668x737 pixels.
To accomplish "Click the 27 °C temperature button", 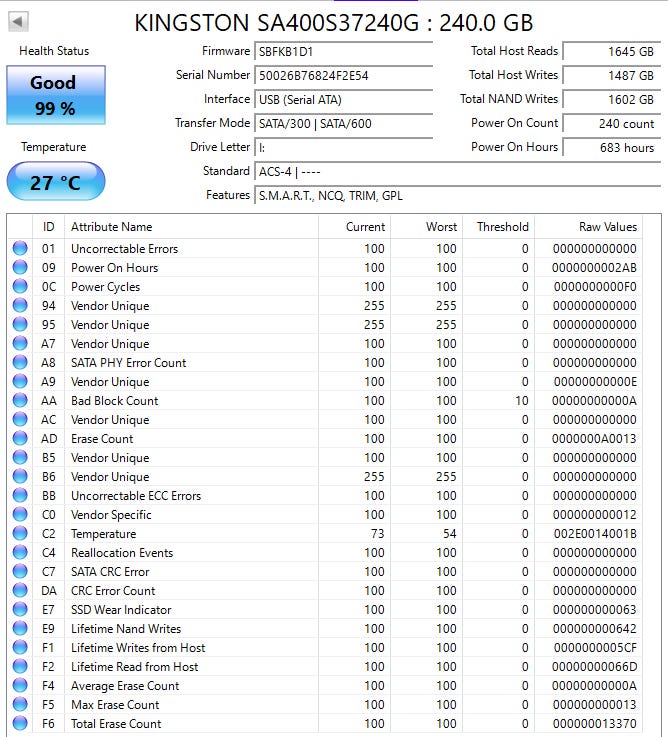I will pos(56,182).
